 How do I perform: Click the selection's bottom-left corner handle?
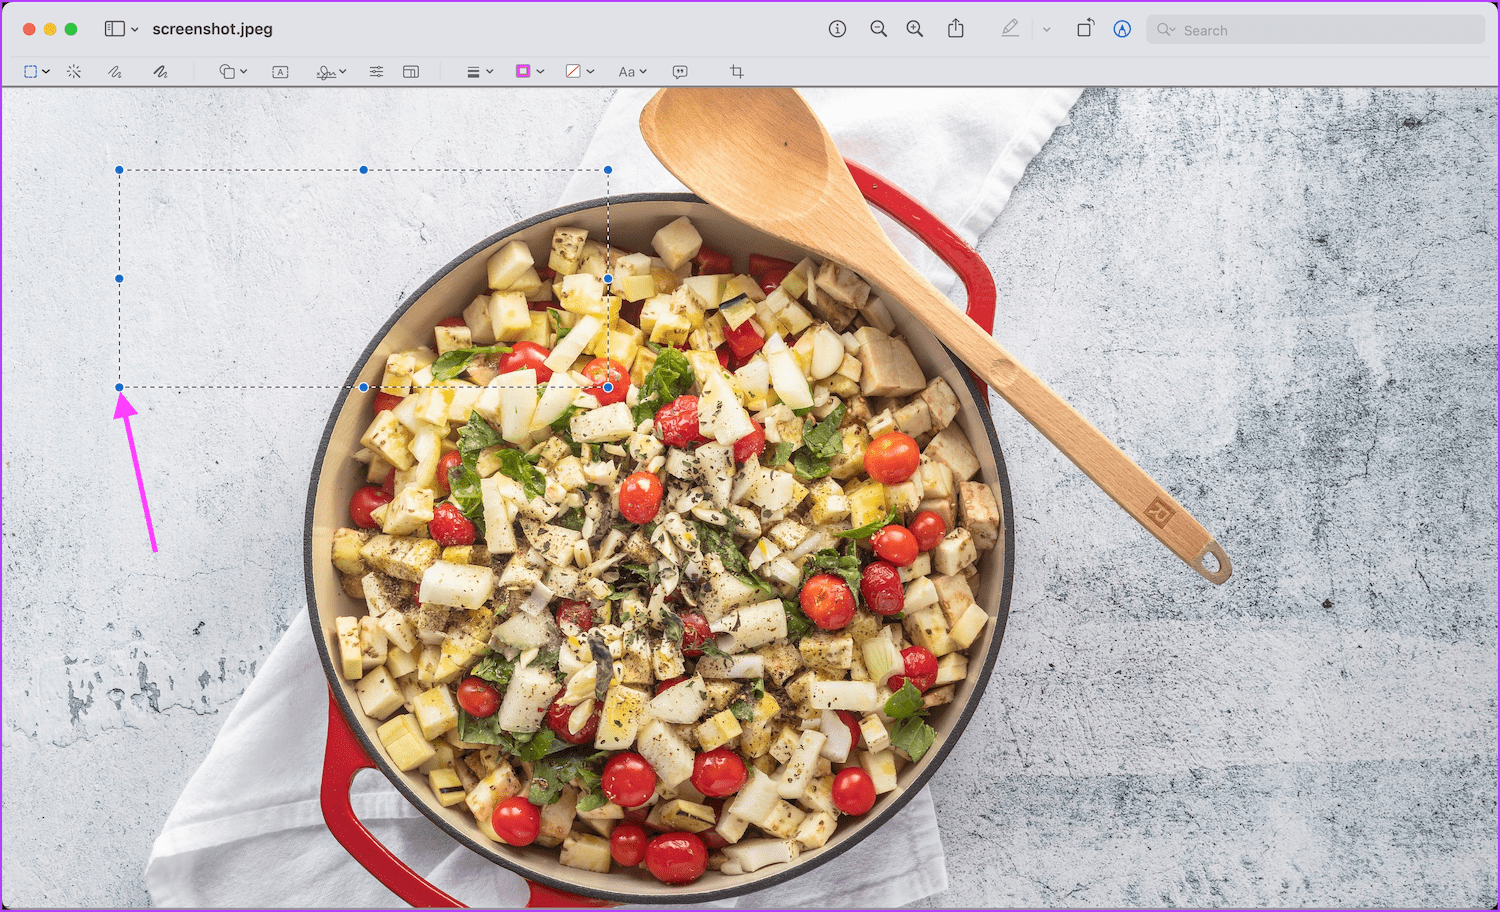pos(119,387)
